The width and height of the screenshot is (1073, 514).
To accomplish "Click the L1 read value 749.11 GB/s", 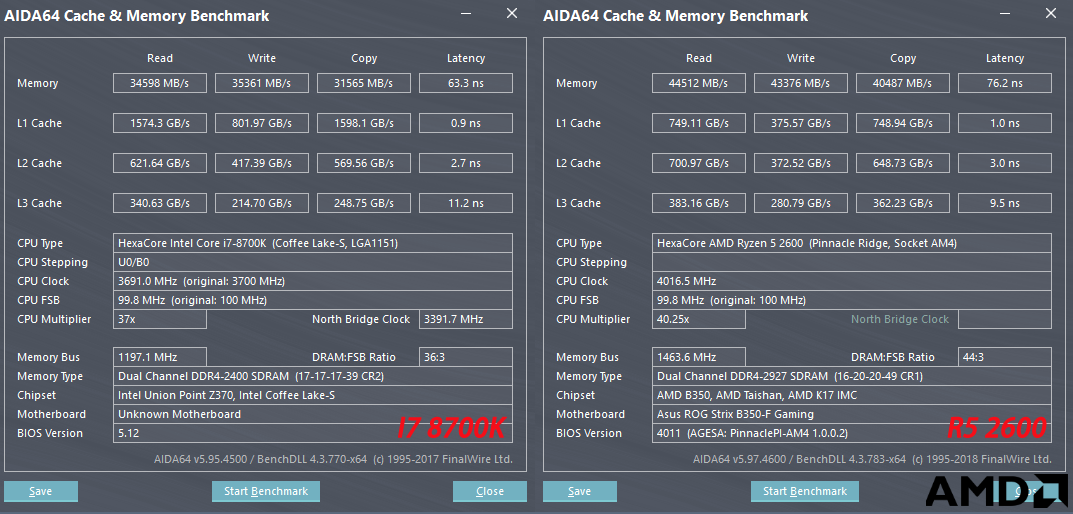I will click(x=699, y=123).
